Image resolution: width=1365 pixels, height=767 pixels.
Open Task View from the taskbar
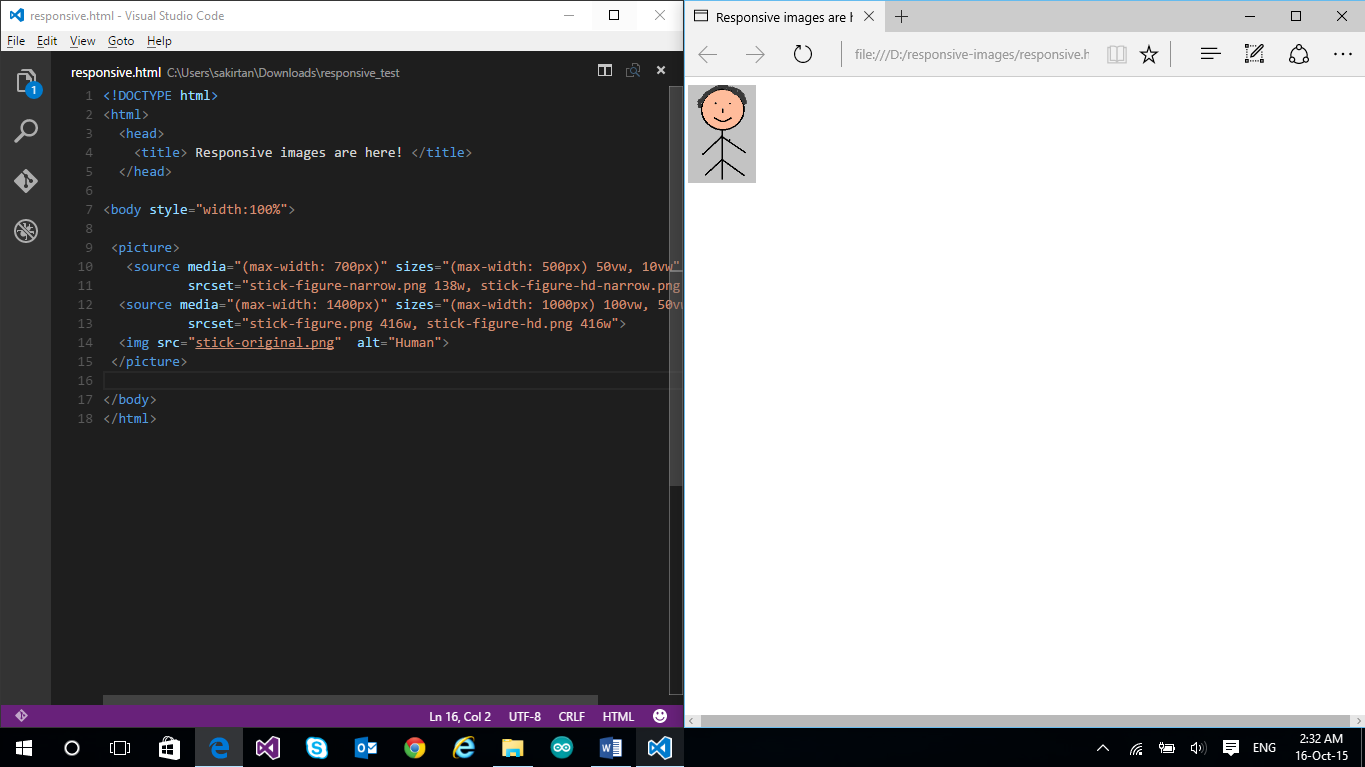point(120,747)
